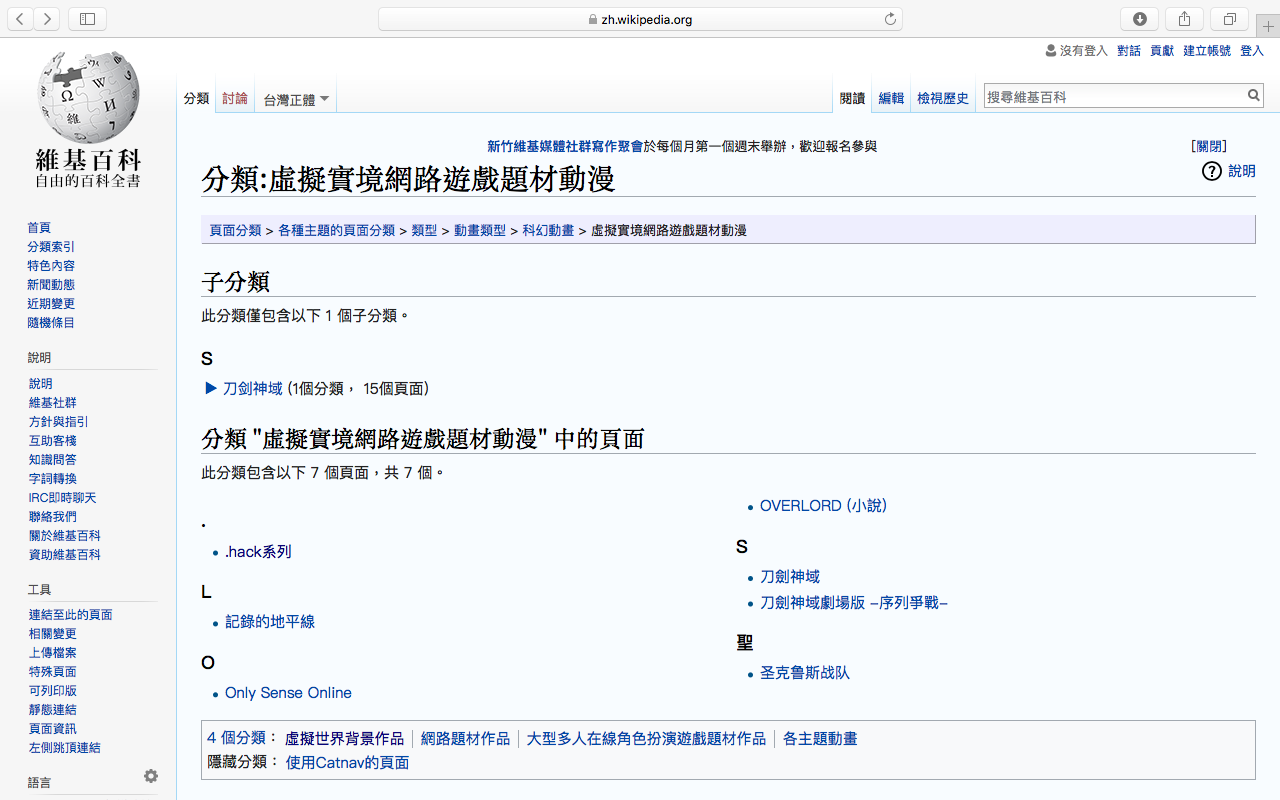Click the 貢獻 link in top bar
The height and width of the screenshot is (800, 1280).
(x=1162, y=50)
